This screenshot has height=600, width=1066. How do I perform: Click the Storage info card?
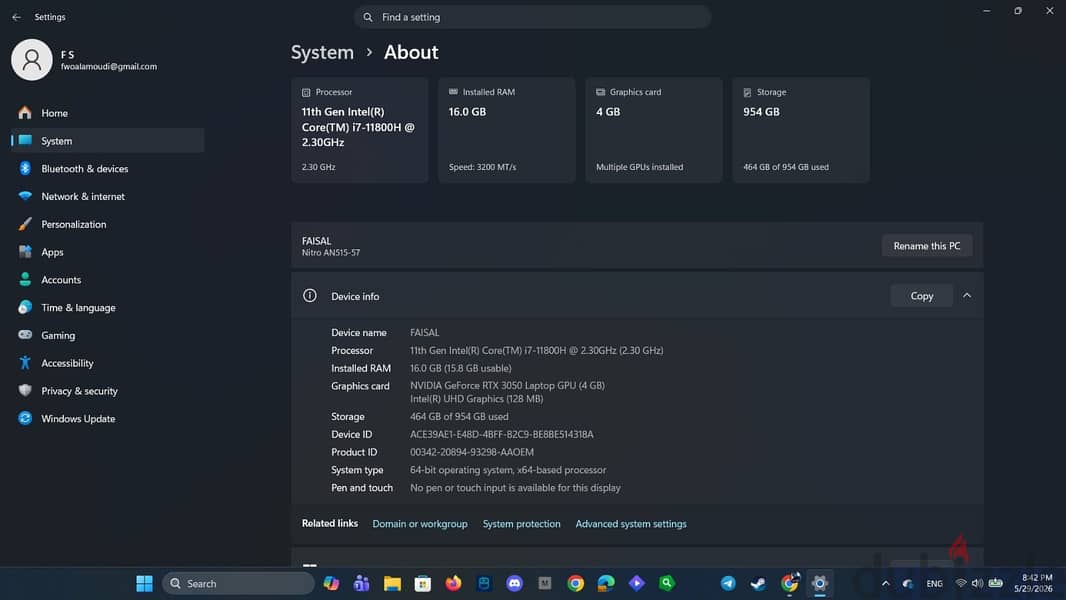801,130
